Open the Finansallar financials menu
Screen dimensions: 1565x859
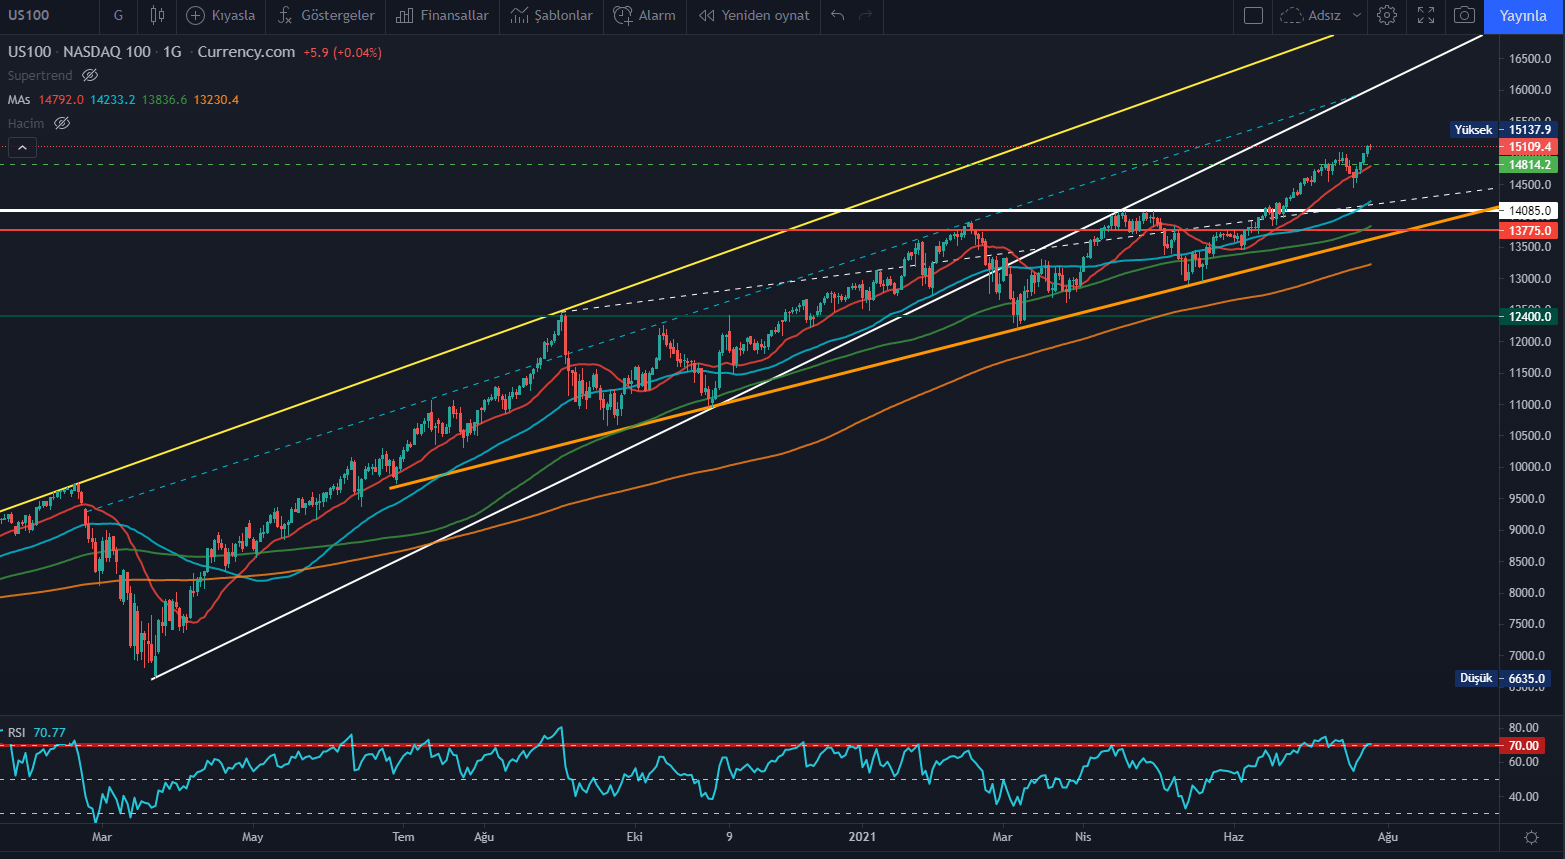click(442, 16)
